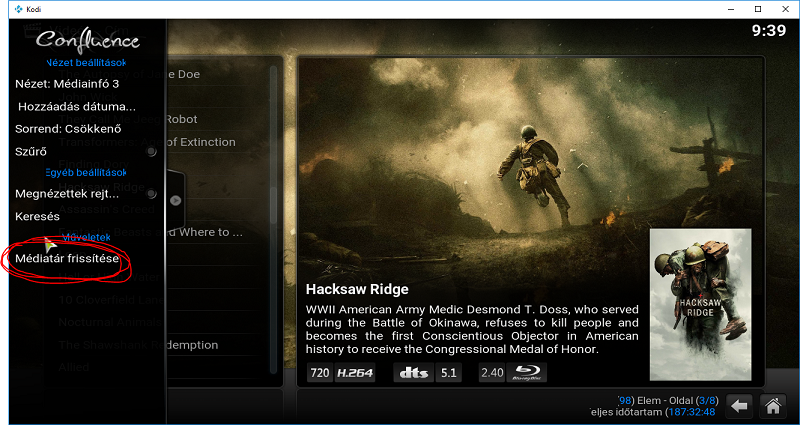Select The Shawshank Redemption in list
The image size is (800, 425).
138,345
